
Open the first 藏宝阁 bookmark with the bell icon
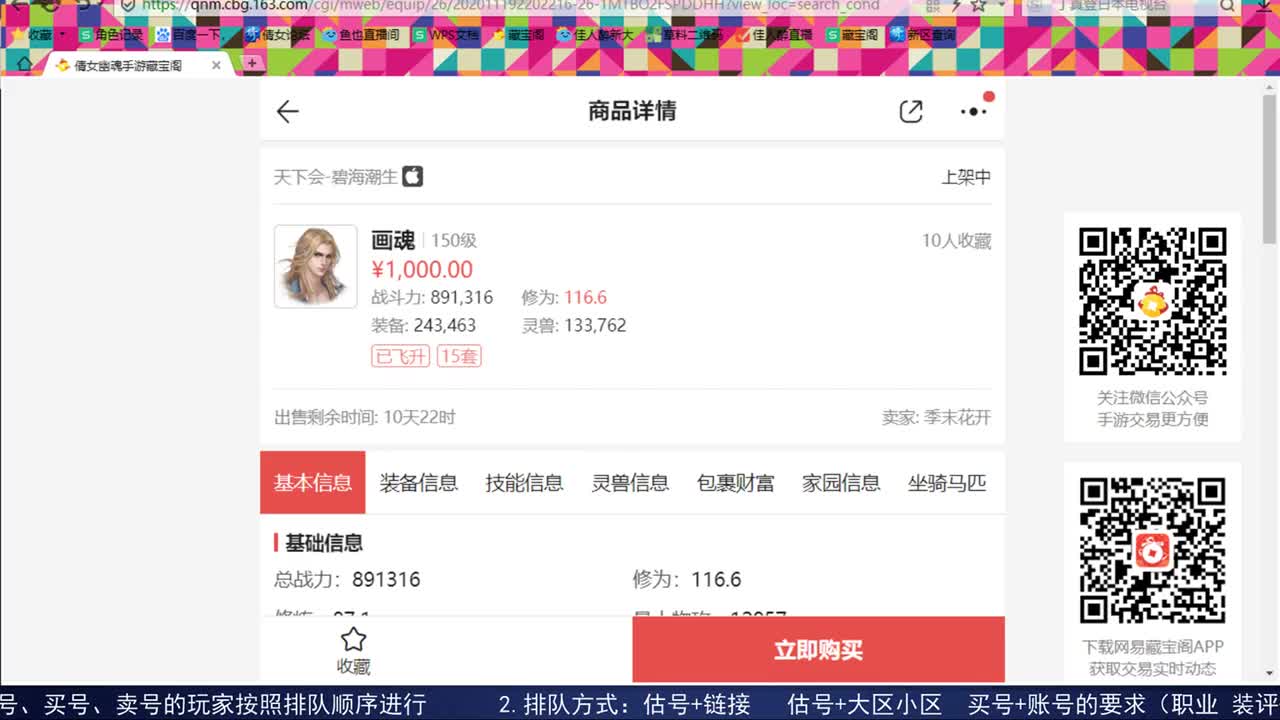[x=518, y=34]
